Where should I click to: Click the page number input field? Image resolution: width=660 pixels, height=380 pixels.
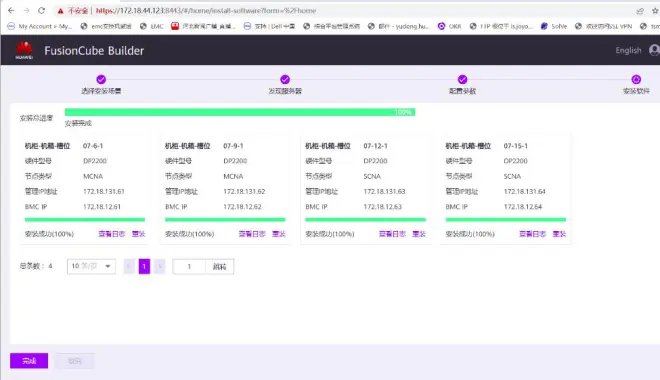(x=189, y=266)
